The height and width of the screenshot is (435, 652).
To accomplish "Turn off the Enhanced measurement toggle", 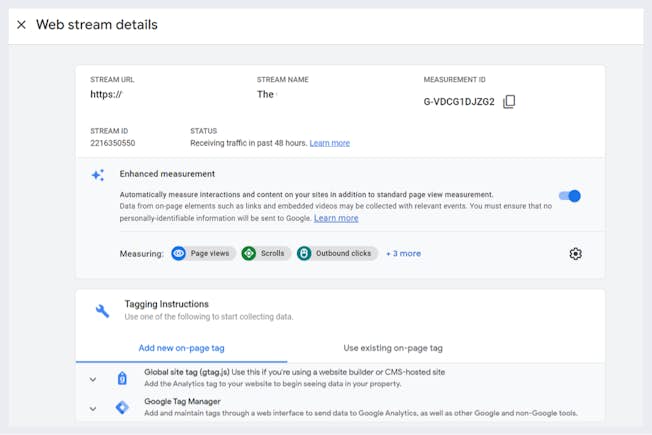I will pyautogui.click(x=570, y=196).
